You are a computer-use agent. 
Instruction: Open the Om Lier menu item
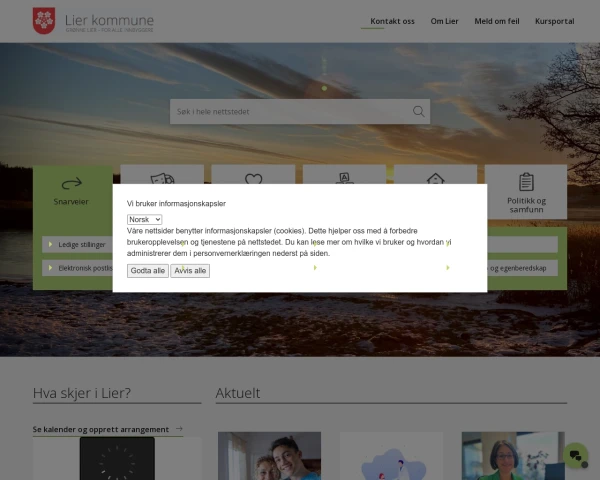(x=444, y=21)
